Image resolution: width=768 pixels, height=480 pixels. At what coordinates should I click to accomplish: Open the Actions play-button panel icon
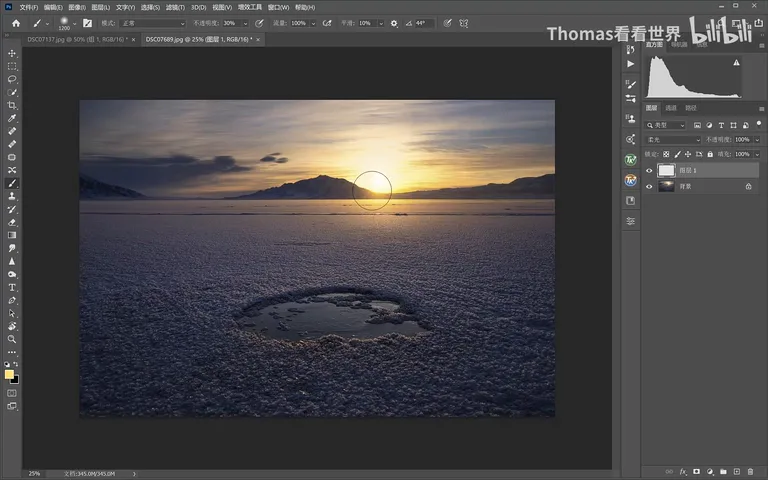point(630,64)
